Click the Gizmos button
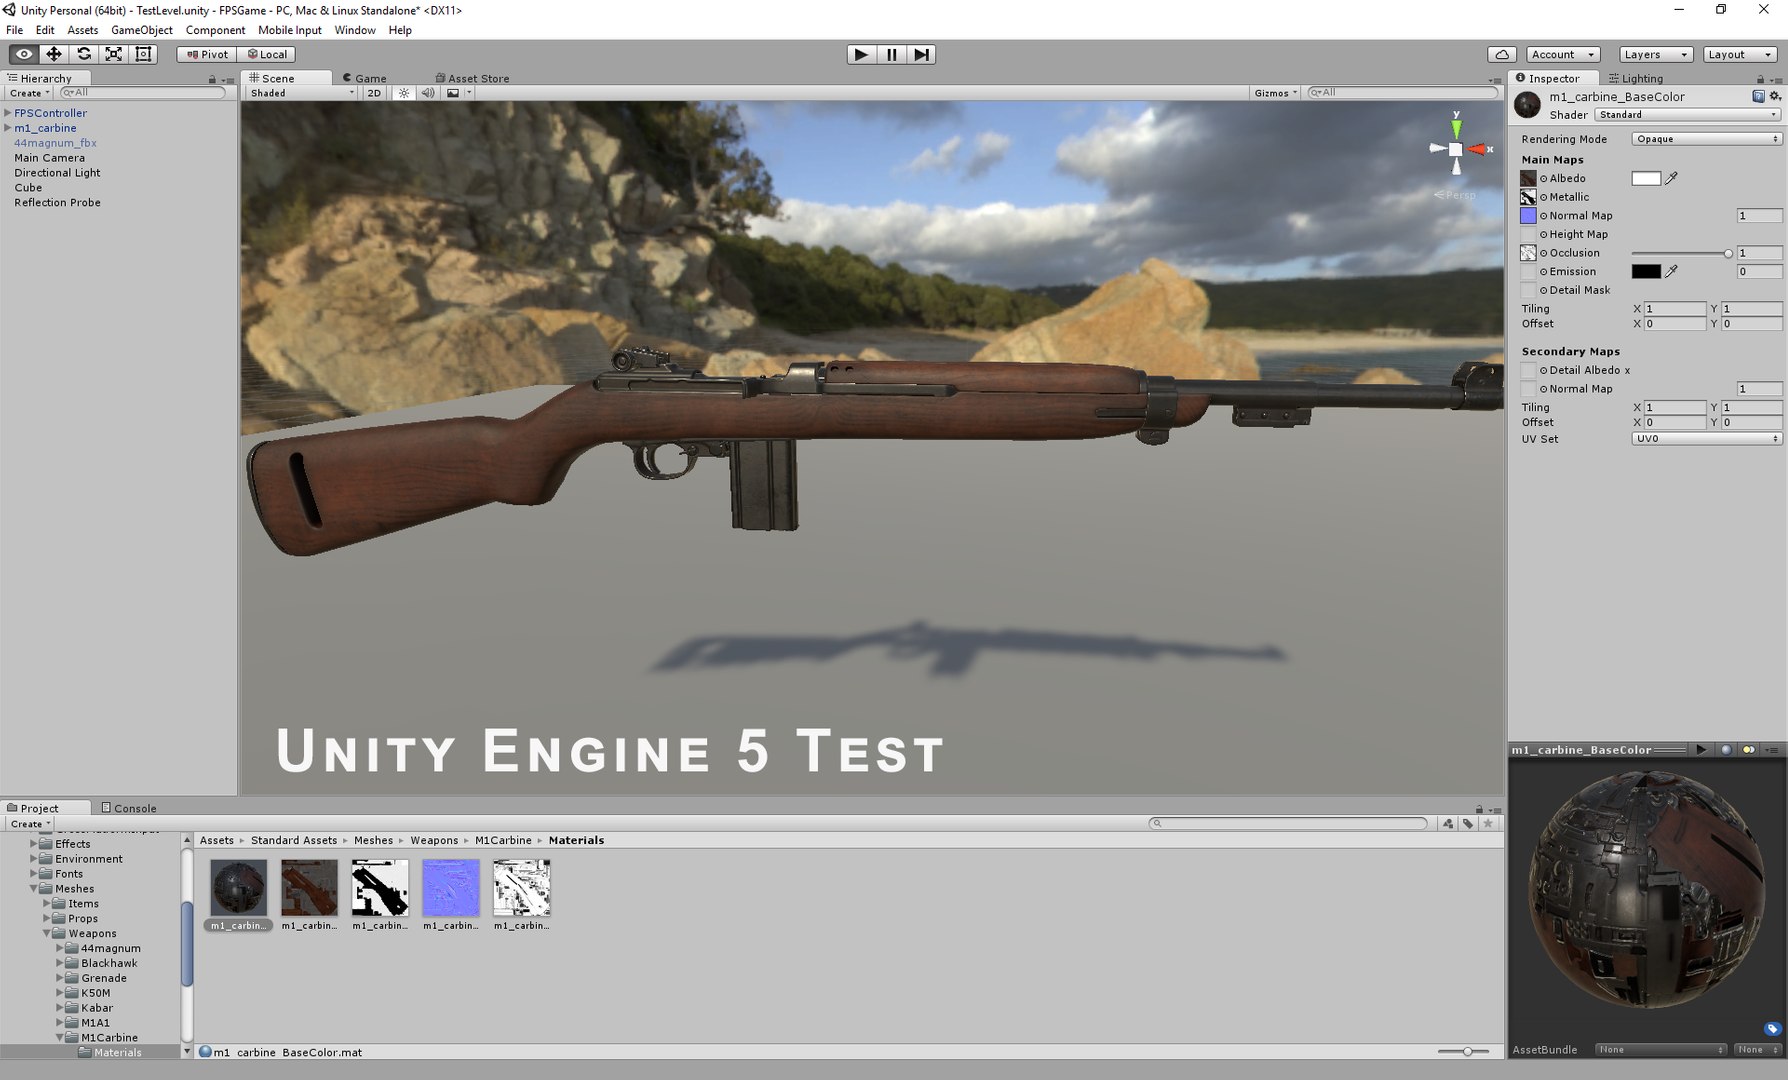This screenshot has width=1788, height=1080. (x=1275, y=93)
